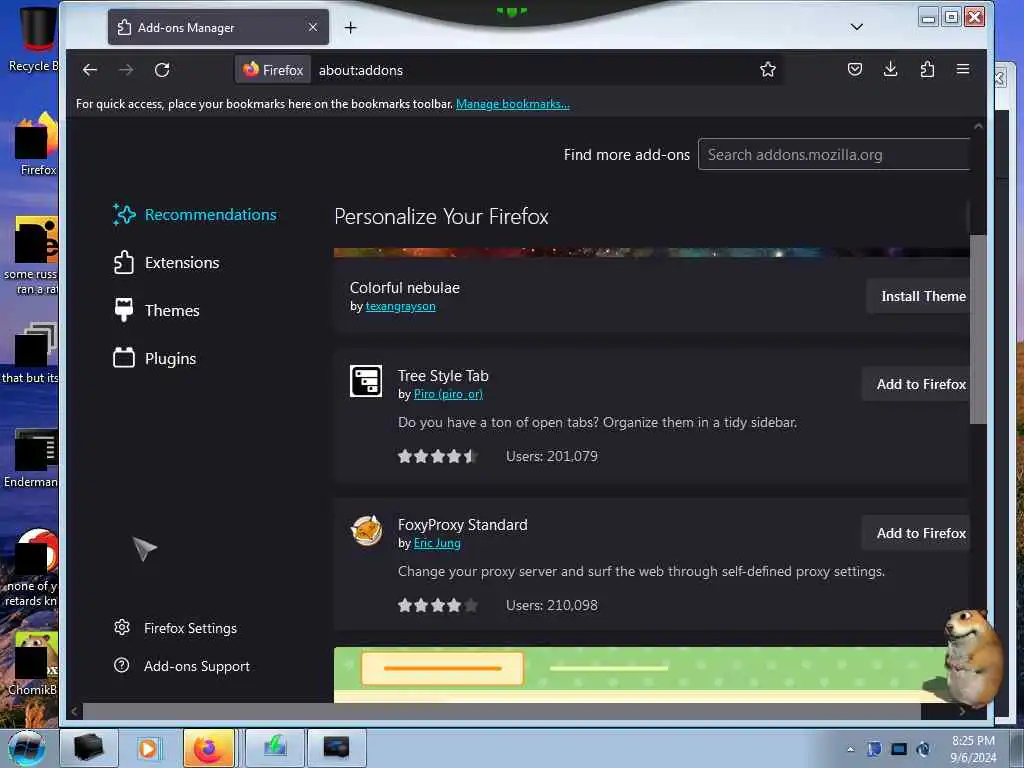The height and width of the screenshot is (768, 1024).
Task: Open the Themes sidebar category
Action: (x=156, y=310)
